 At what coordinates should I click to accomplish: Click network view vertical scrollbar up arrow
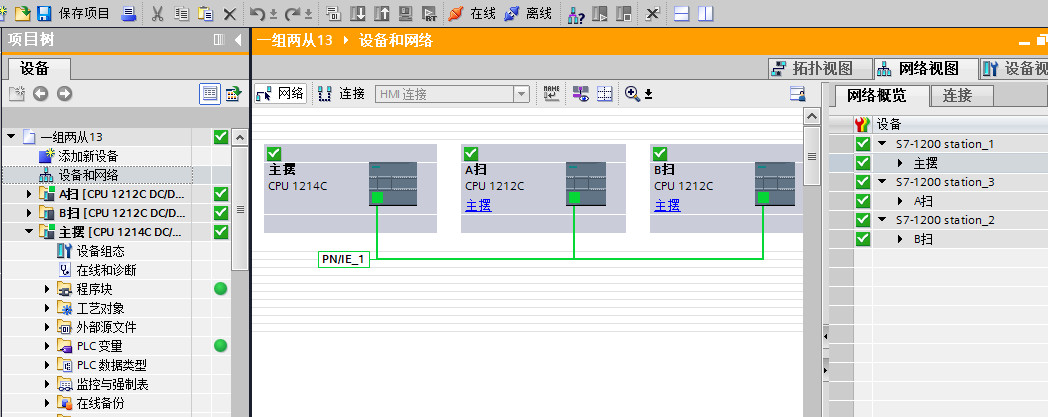coord(811,117)
